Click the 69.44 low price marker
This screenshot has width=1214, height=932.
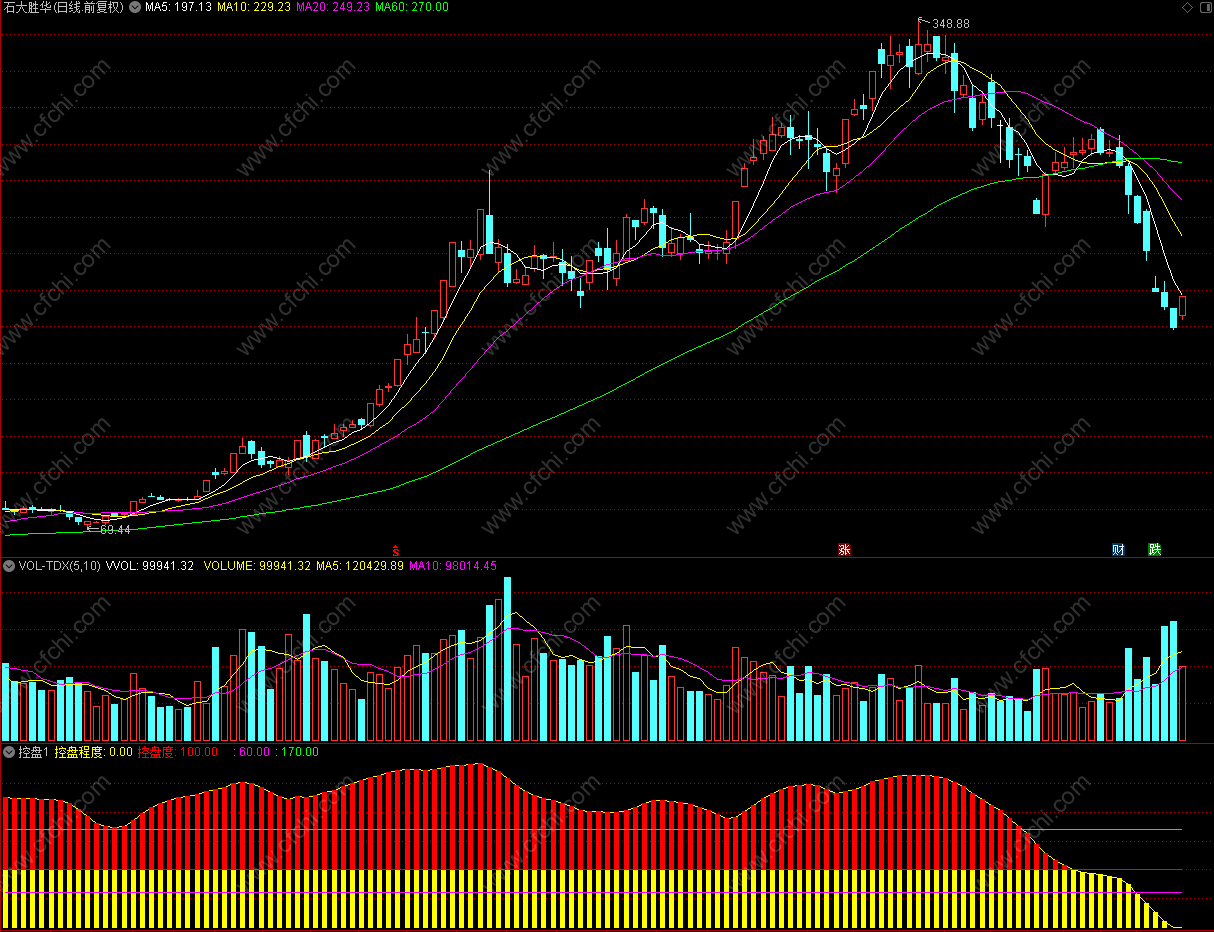click(115, 529)
